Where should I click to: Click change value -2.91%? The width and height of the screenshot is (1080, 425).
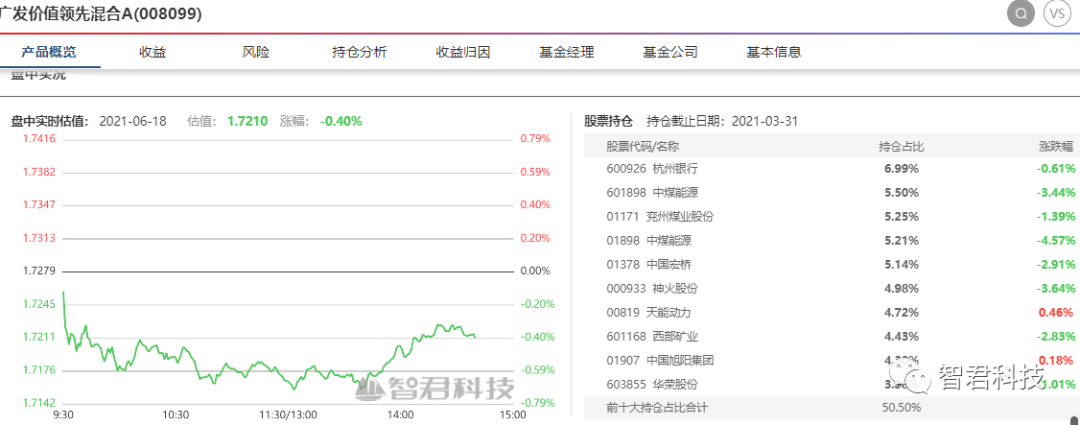point(1055,265)
